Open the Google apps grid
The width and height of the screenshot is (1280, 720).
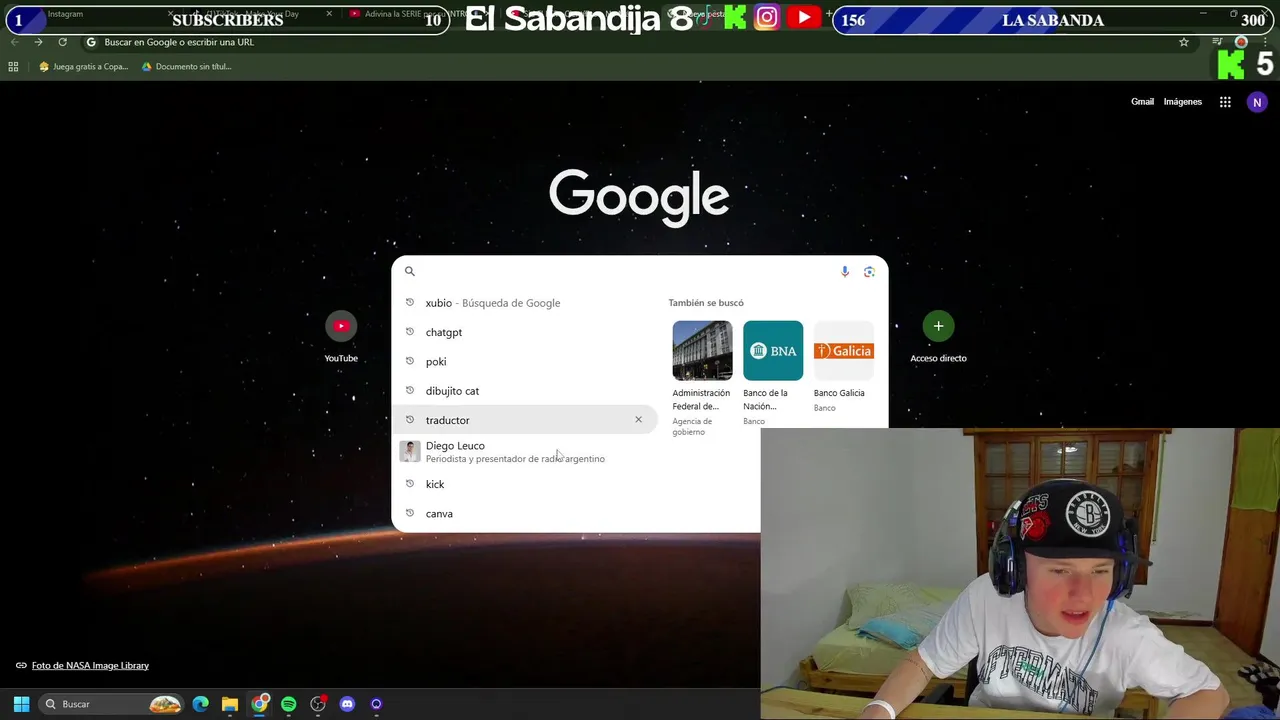coord(1225,102)
